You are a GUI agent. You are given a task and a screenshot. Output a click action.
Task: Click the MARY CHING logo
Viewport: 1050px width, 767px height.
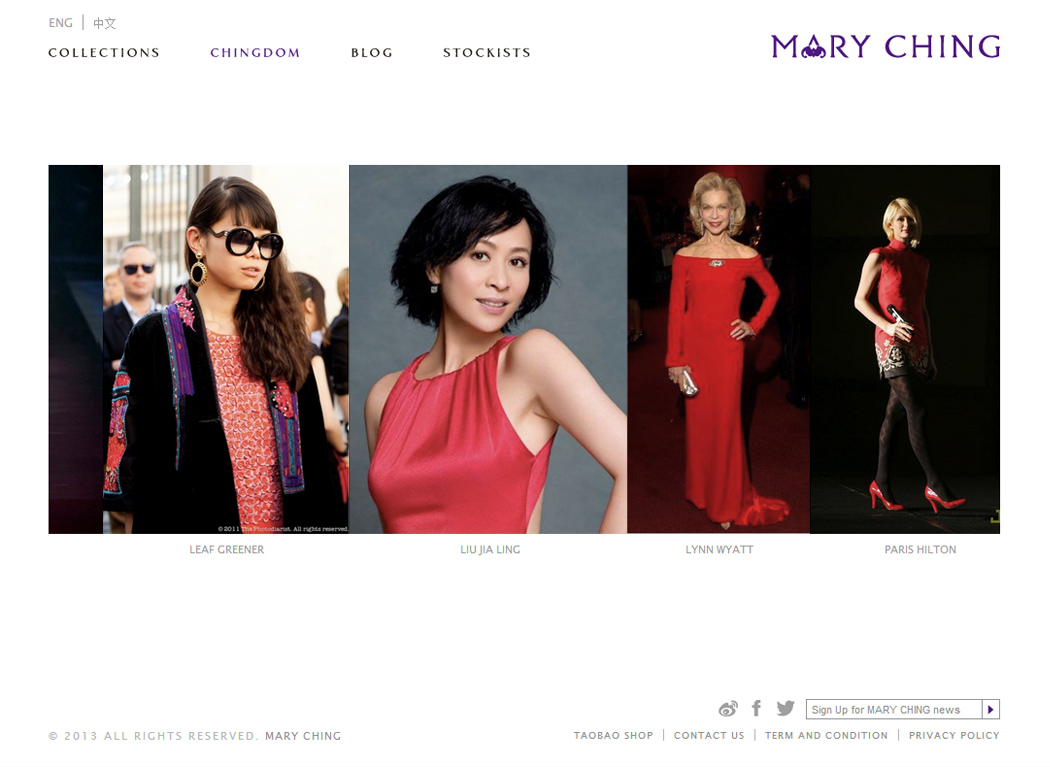pyautogui.click(x=885, y=46)
